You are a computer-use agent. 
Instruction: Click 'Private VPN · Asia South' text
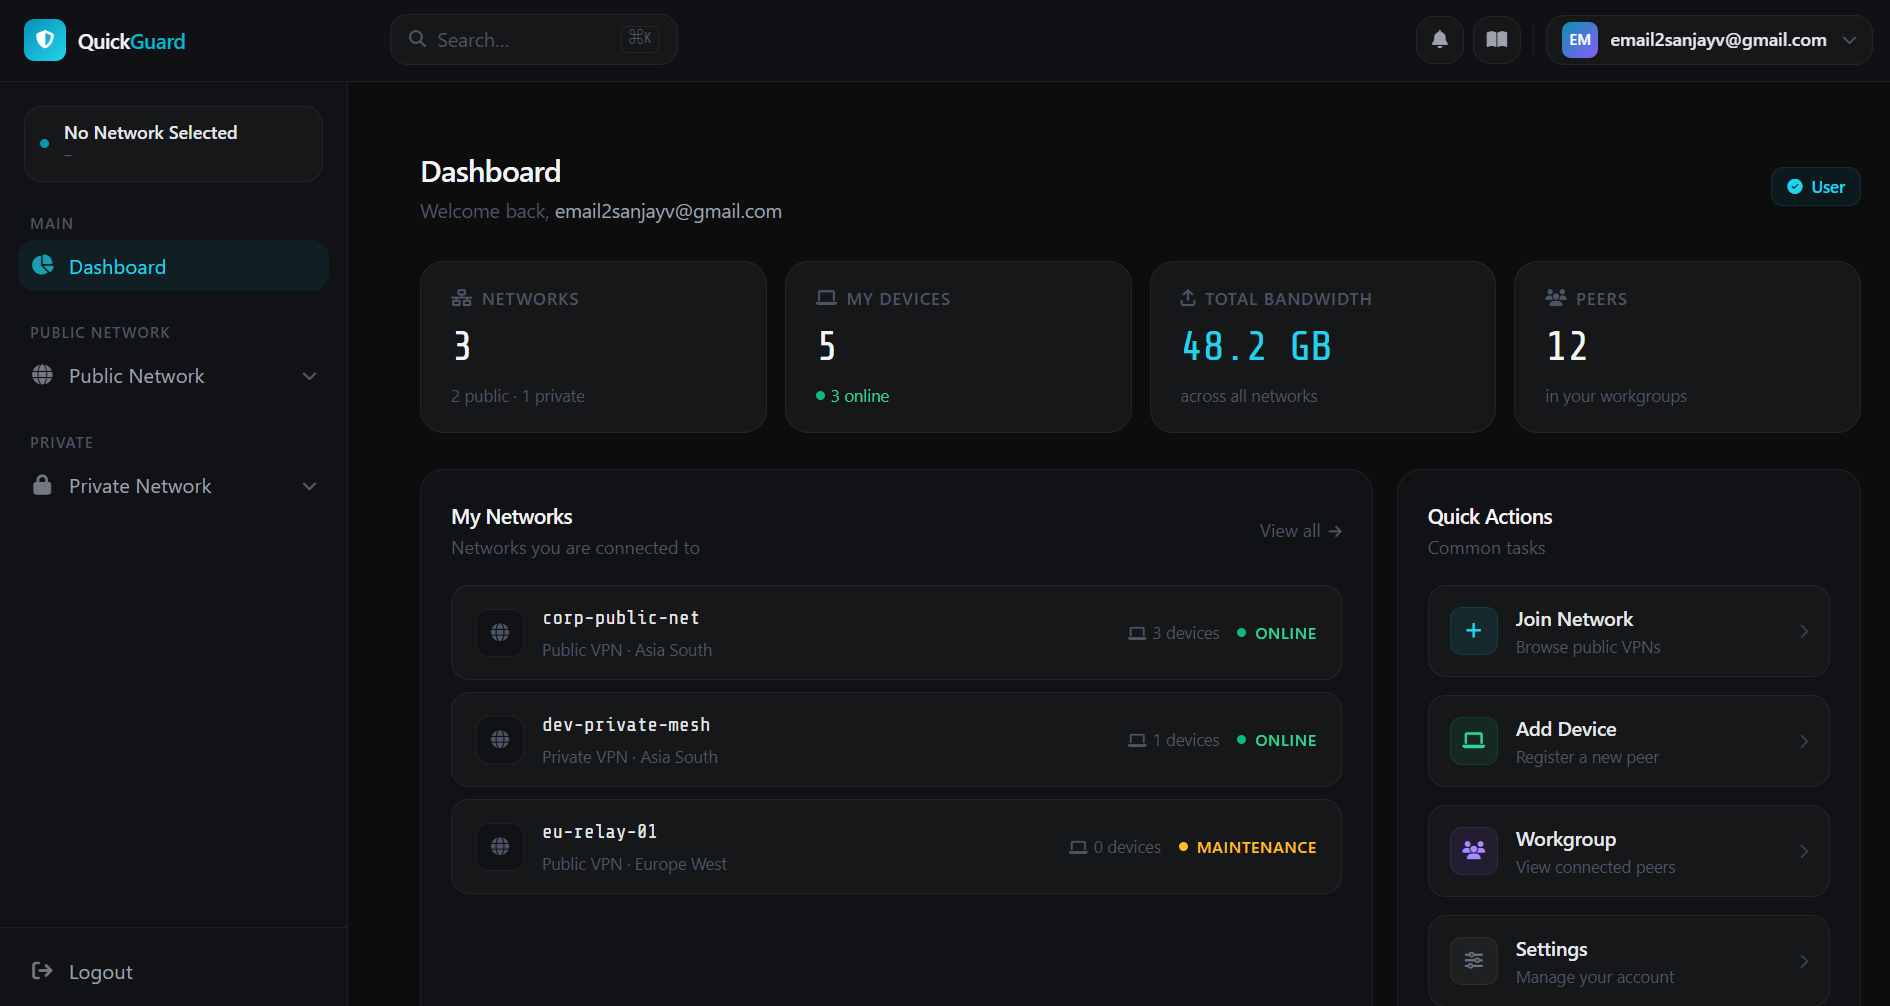[x=629, y=757]
